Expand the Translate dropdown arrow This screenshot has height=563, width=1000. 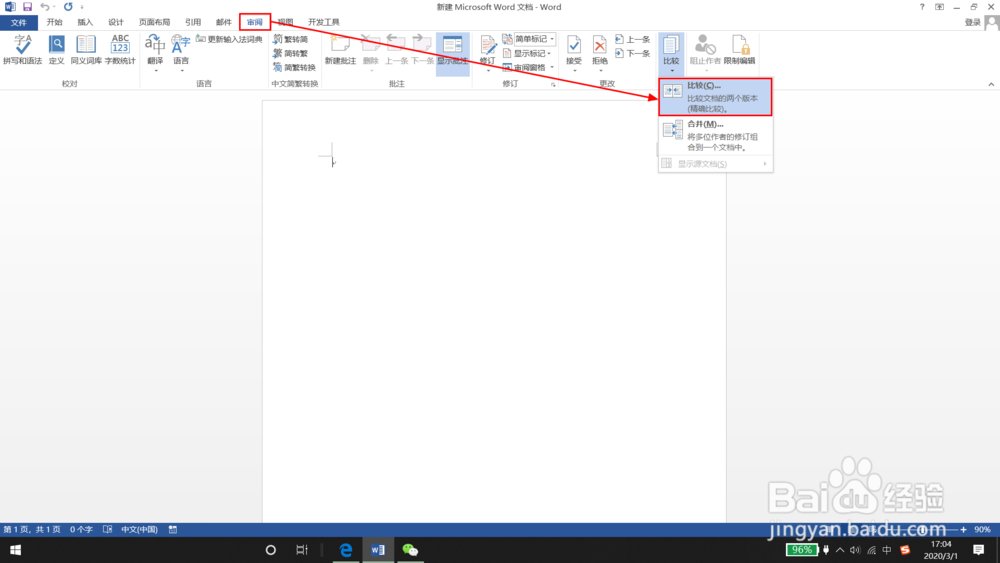pyautogui.click(x=156, y=70)
